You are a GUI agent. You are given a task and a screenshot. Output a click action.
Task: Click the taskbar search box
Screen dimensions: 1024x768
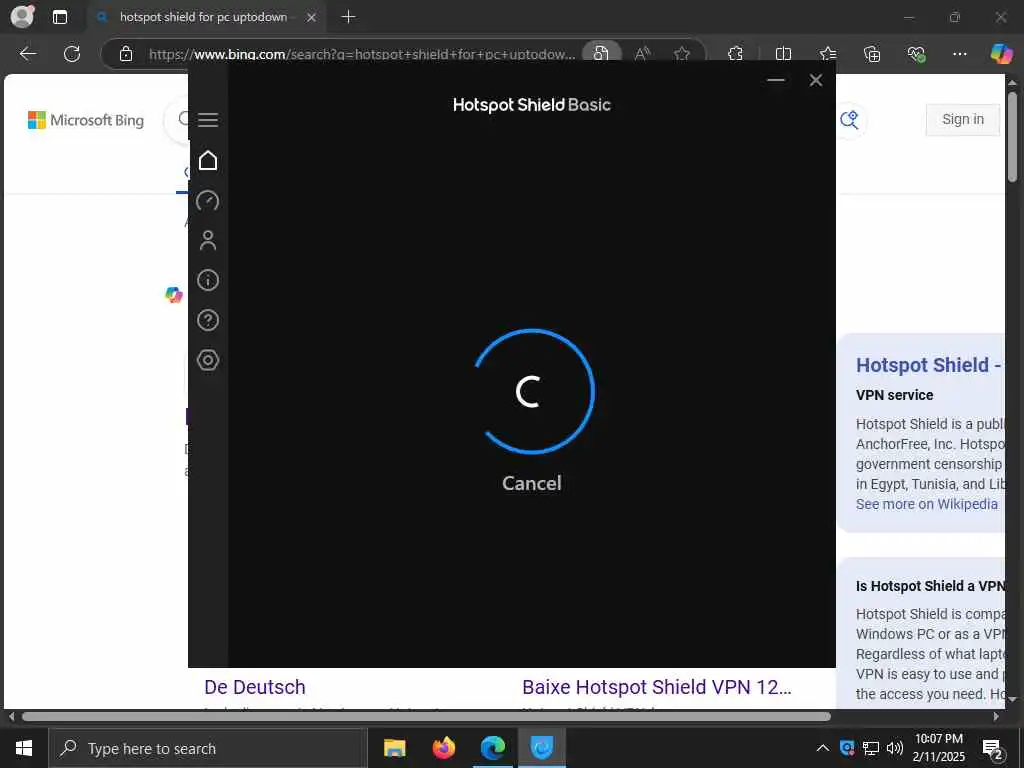click(x=208, y=748)
